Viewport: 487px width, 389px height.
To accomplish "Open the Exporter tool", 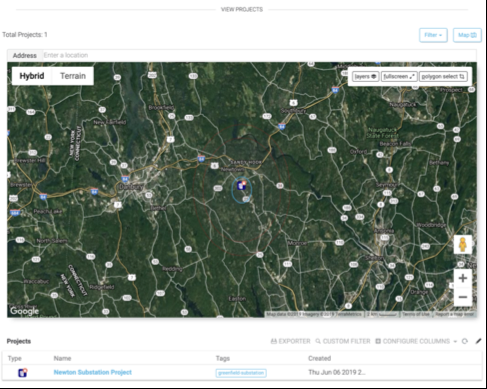I will 290,341.
